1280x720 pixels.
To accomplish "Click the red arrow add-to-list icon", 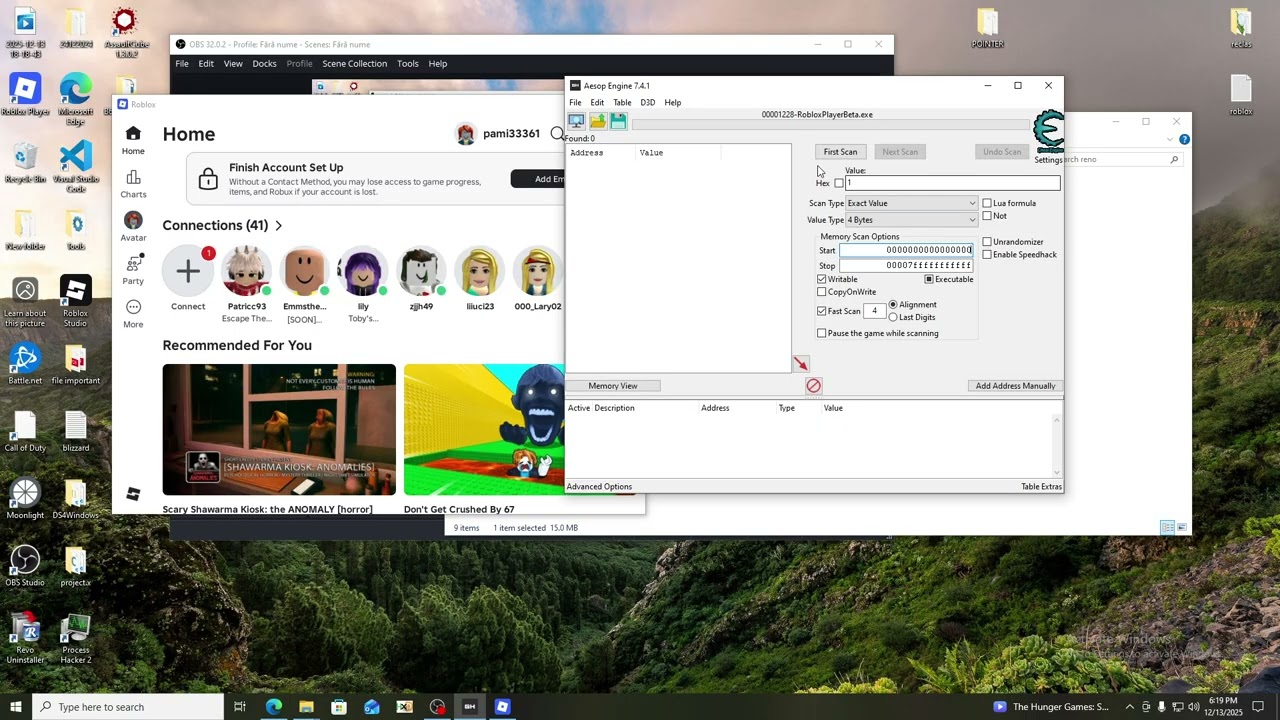I will (x=801, y=364).
